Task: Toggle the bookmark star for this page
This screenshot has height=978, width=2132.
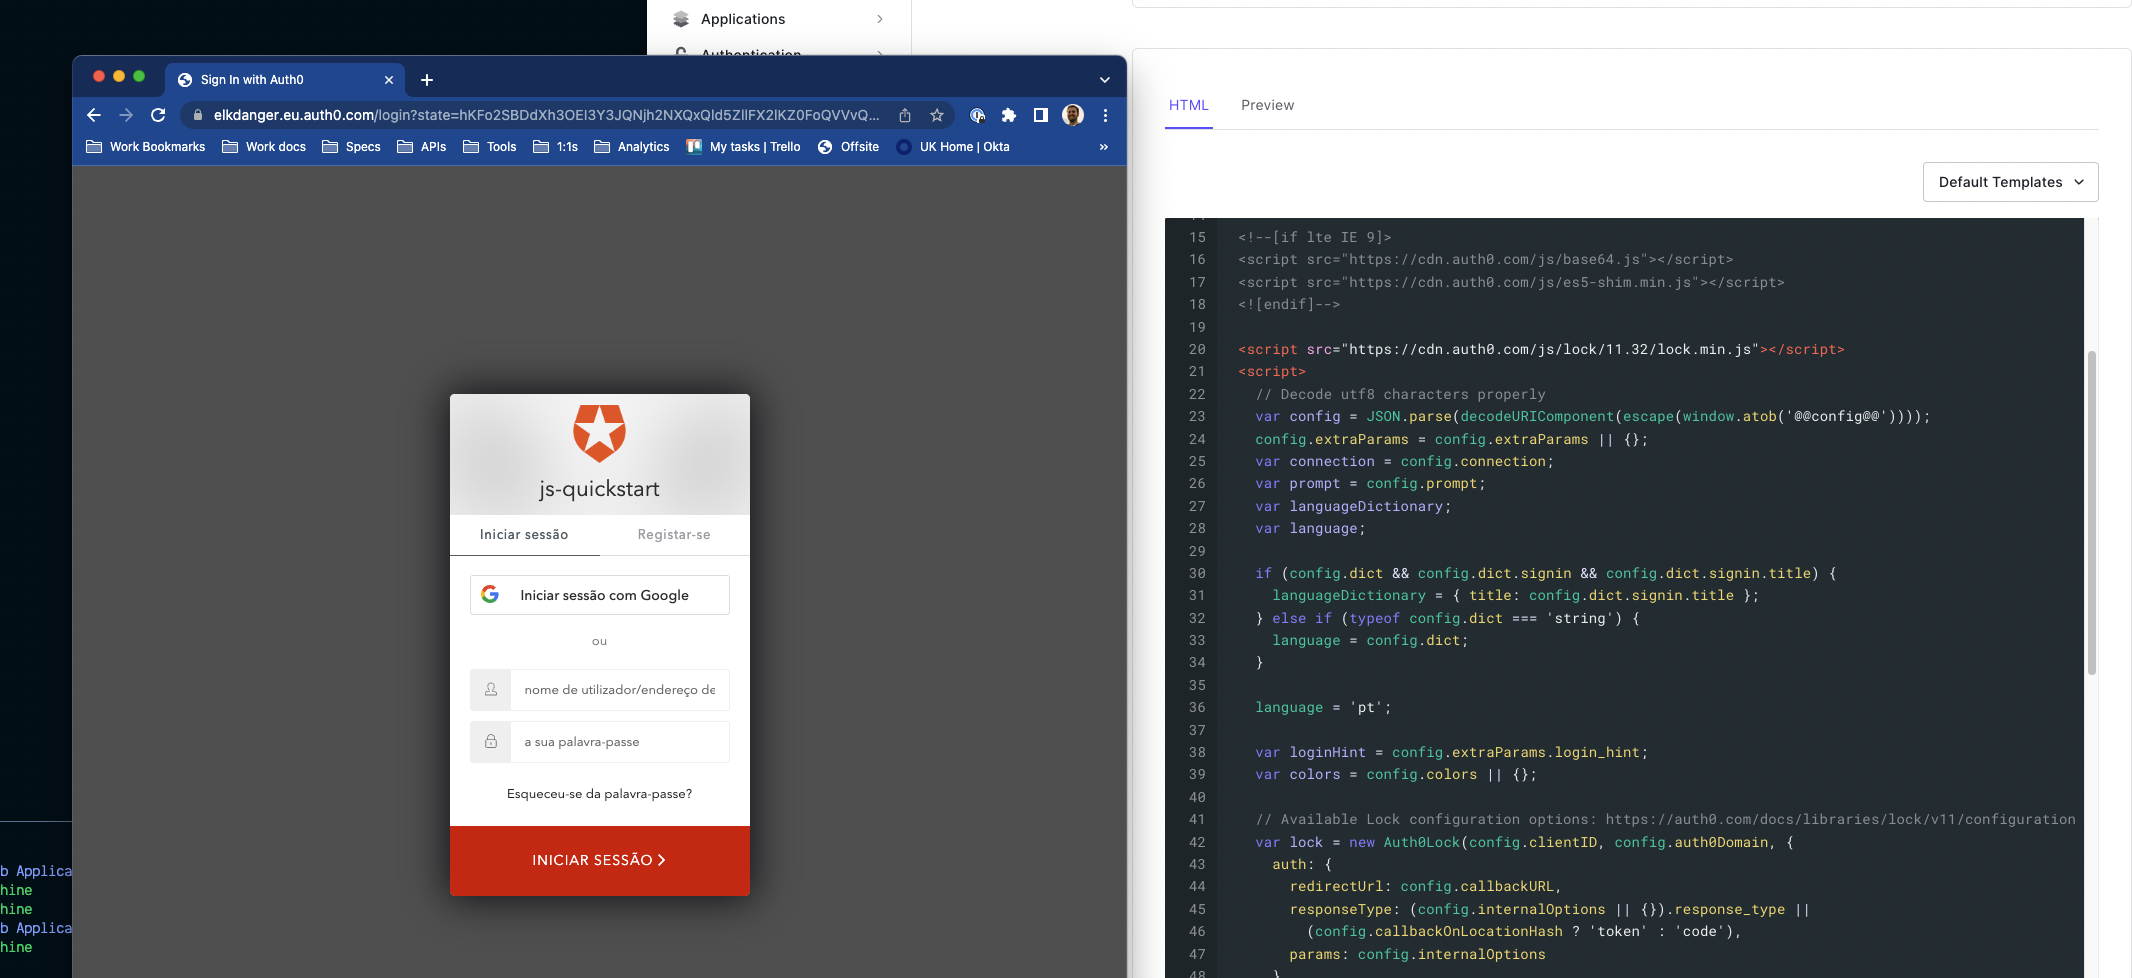Action: (x=937, y=115)
